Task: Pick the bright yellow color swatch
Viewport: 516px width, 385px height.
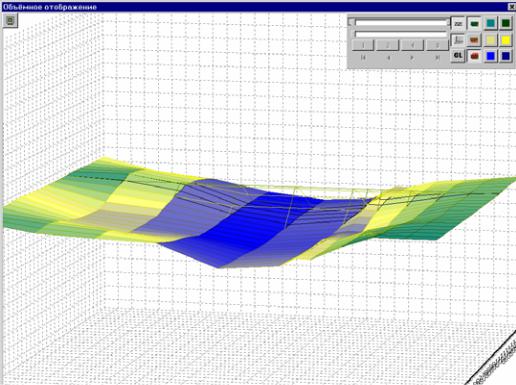Action: (506, 40)
